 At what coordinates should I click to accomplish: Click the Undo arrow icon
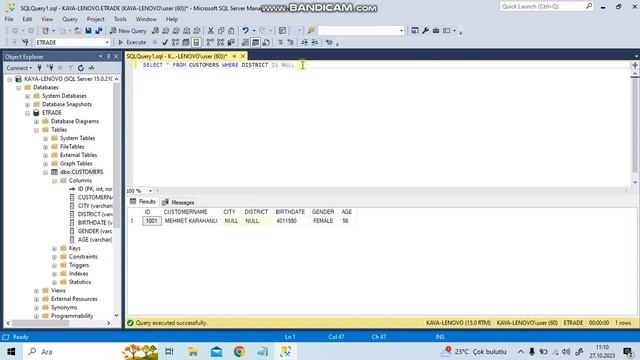pos(245,31)
